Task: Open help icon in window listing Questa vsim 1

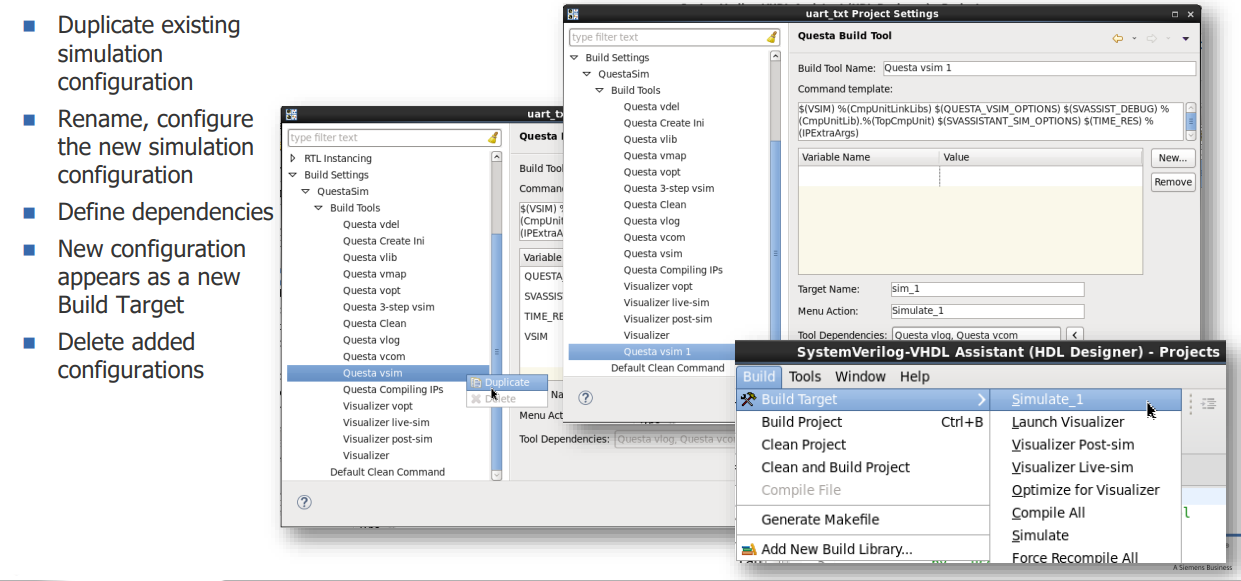Action: (x=586, y=397)
